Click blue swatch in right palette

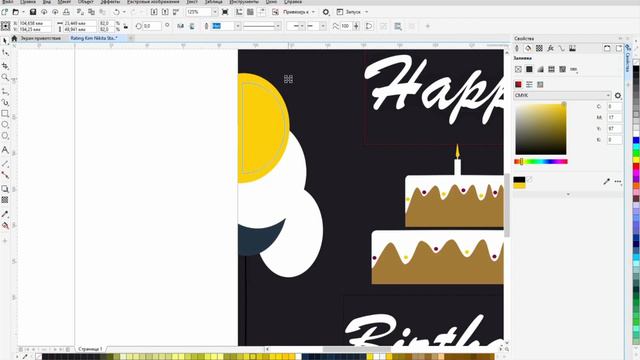tap(636, 140)
